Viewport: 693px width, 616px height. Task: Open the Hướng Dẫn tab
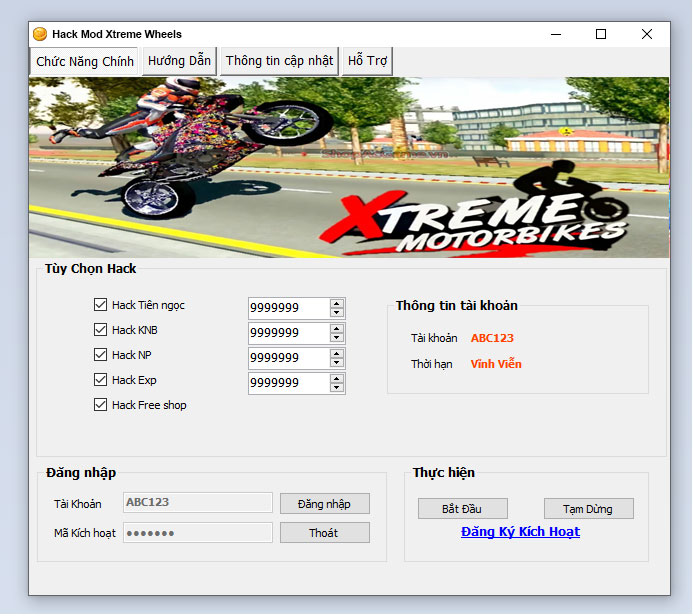179,61
